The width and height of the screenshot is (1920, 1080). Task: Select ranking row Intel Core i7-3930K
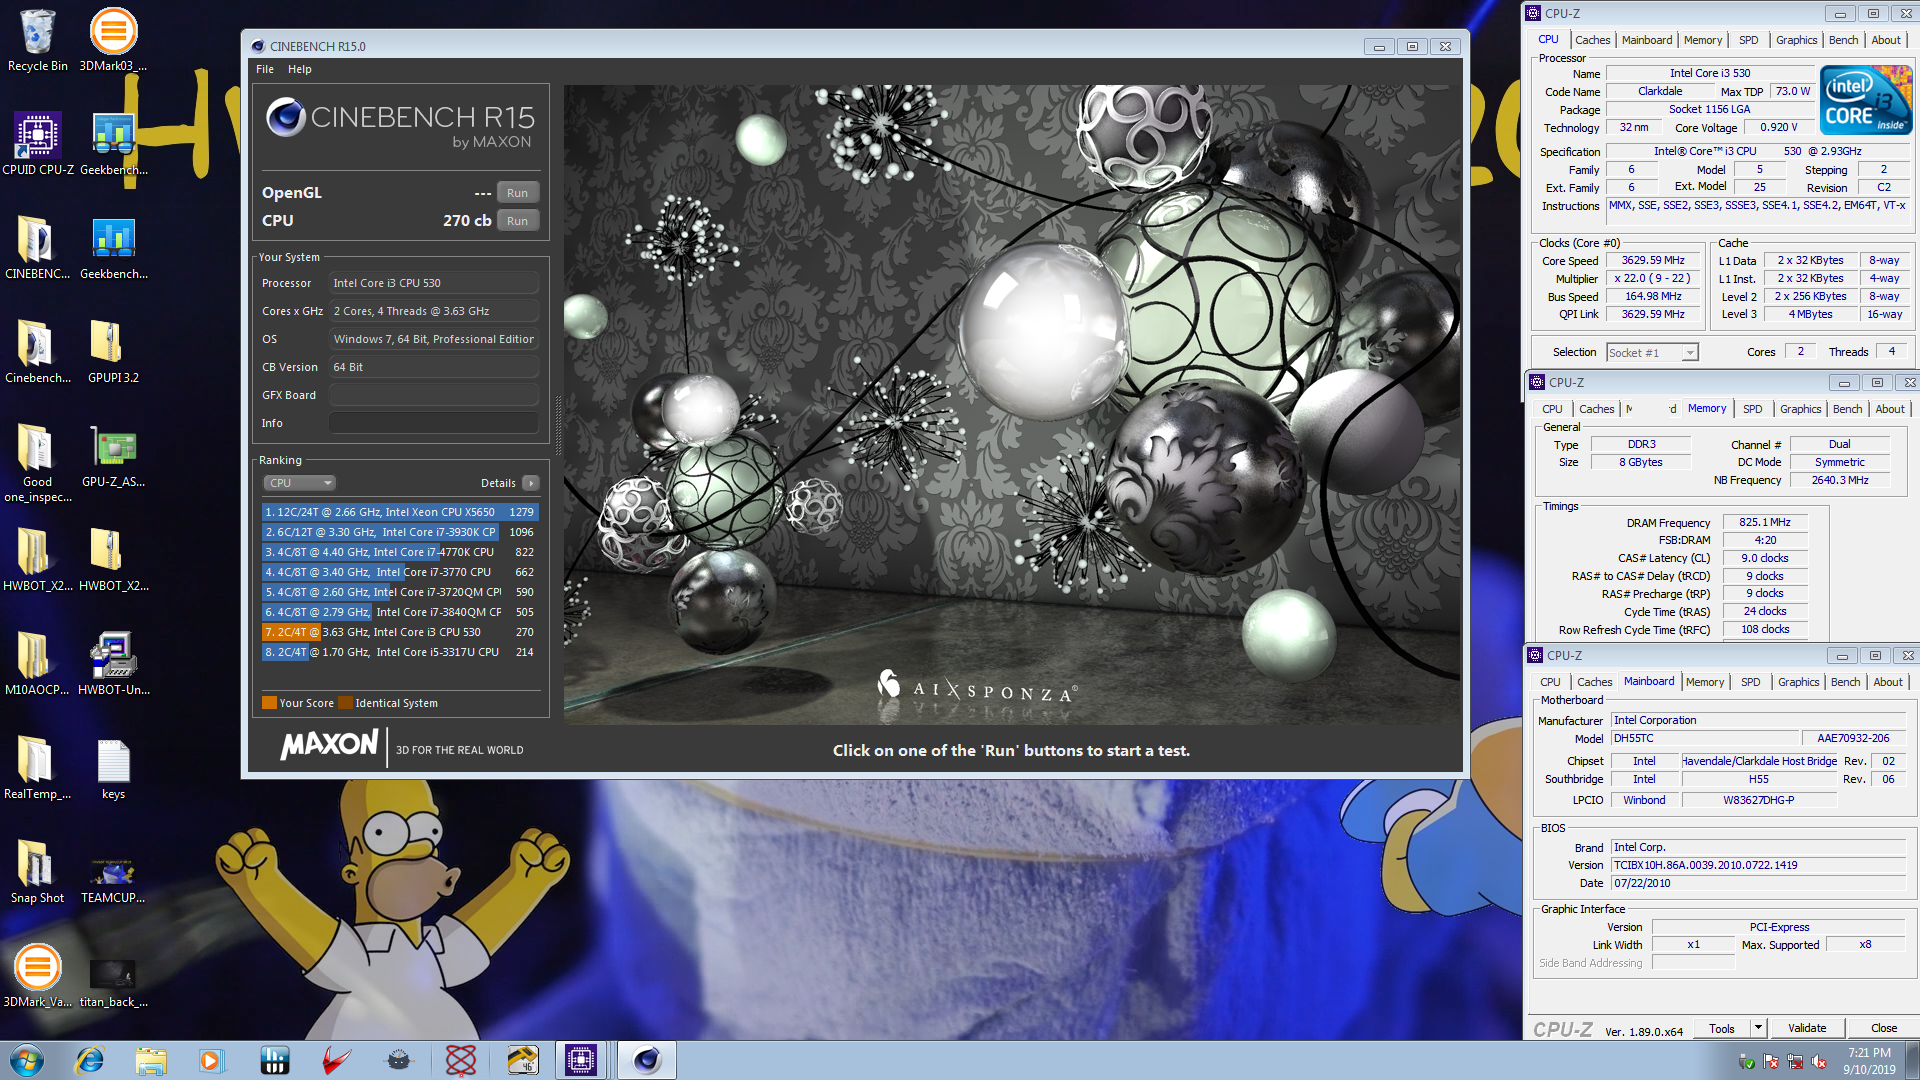click(400, 532)
